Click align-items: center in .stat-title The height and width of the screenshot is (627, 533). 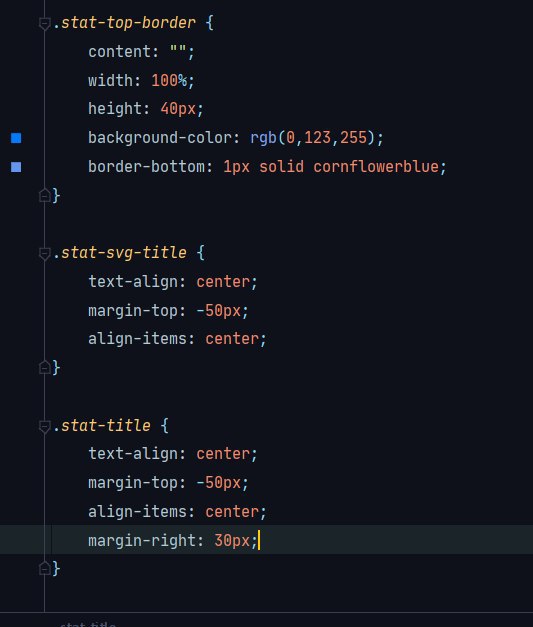tap(177, 512)
